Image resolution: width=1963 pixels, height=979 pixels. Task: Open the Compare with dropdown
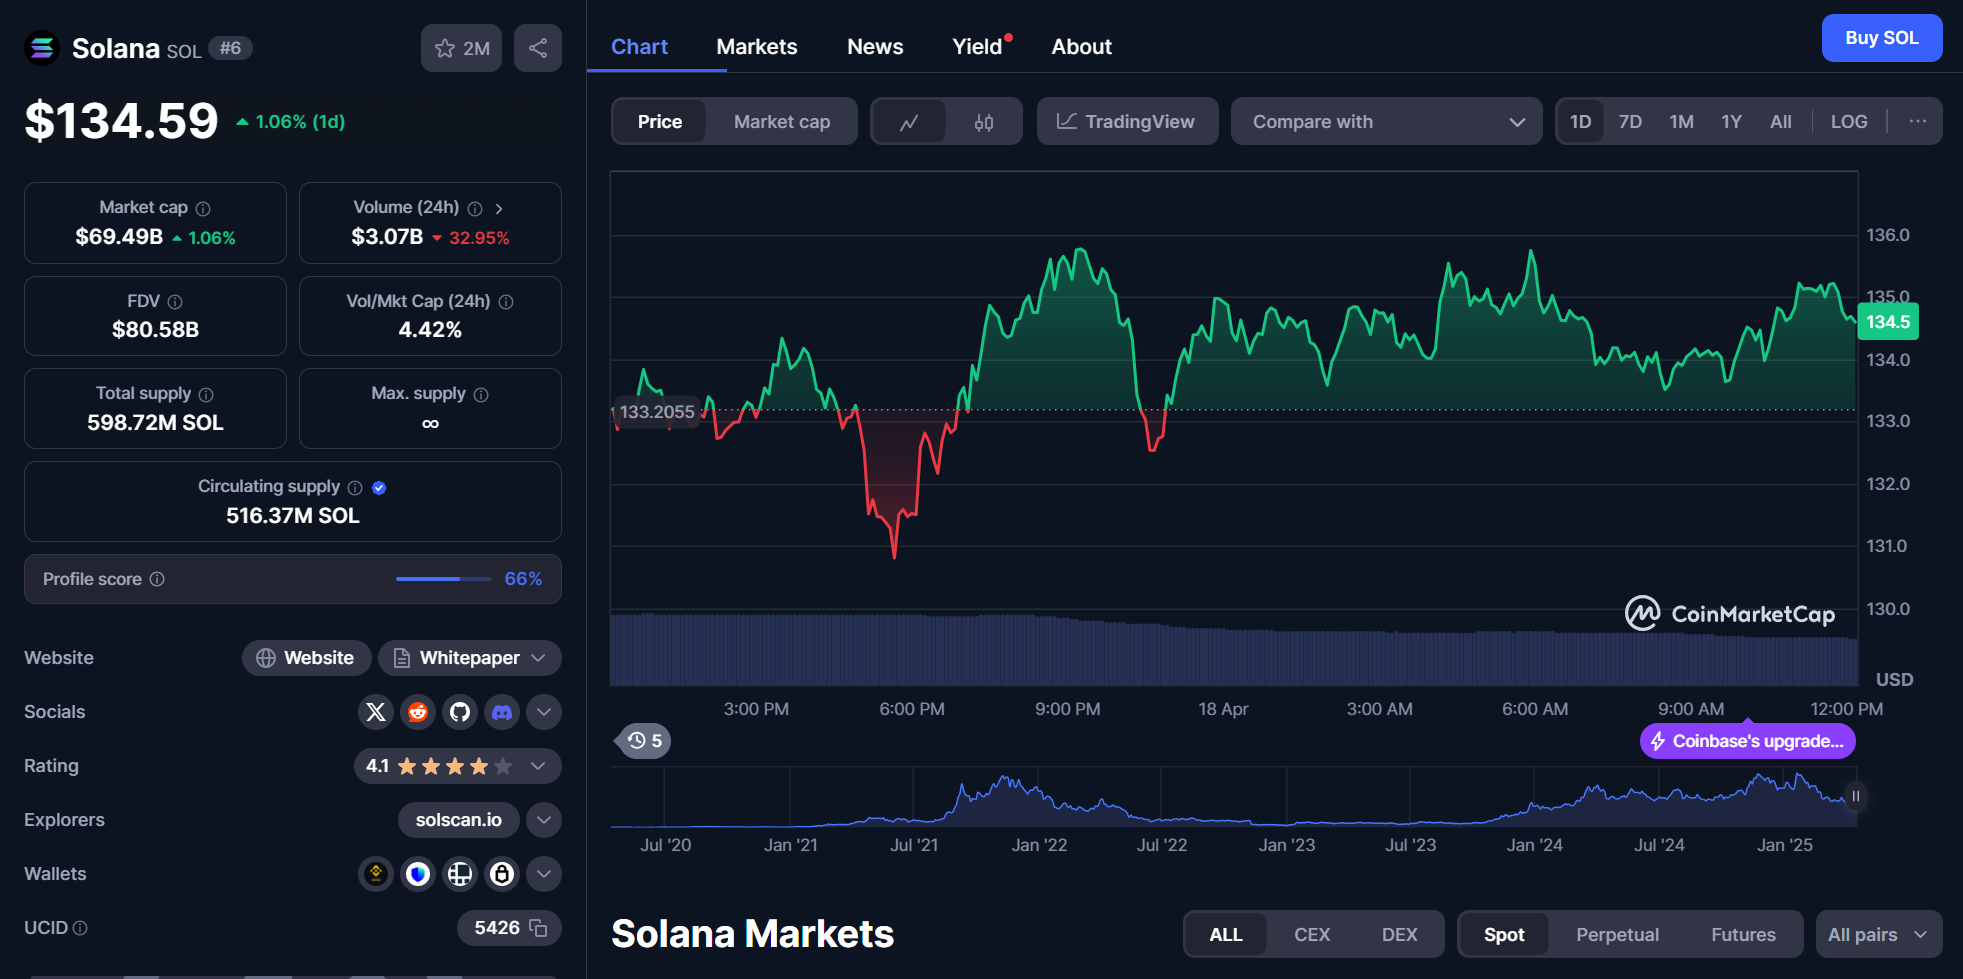[1385, 121]
